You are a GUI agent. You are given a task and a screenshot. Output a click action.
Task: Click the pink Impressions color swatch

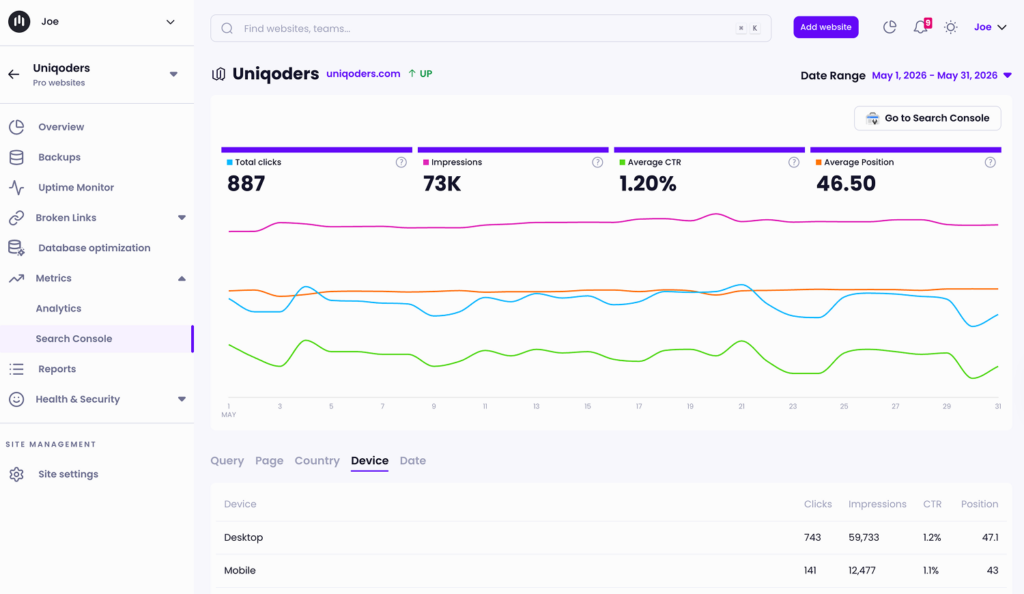pos(426,163)
